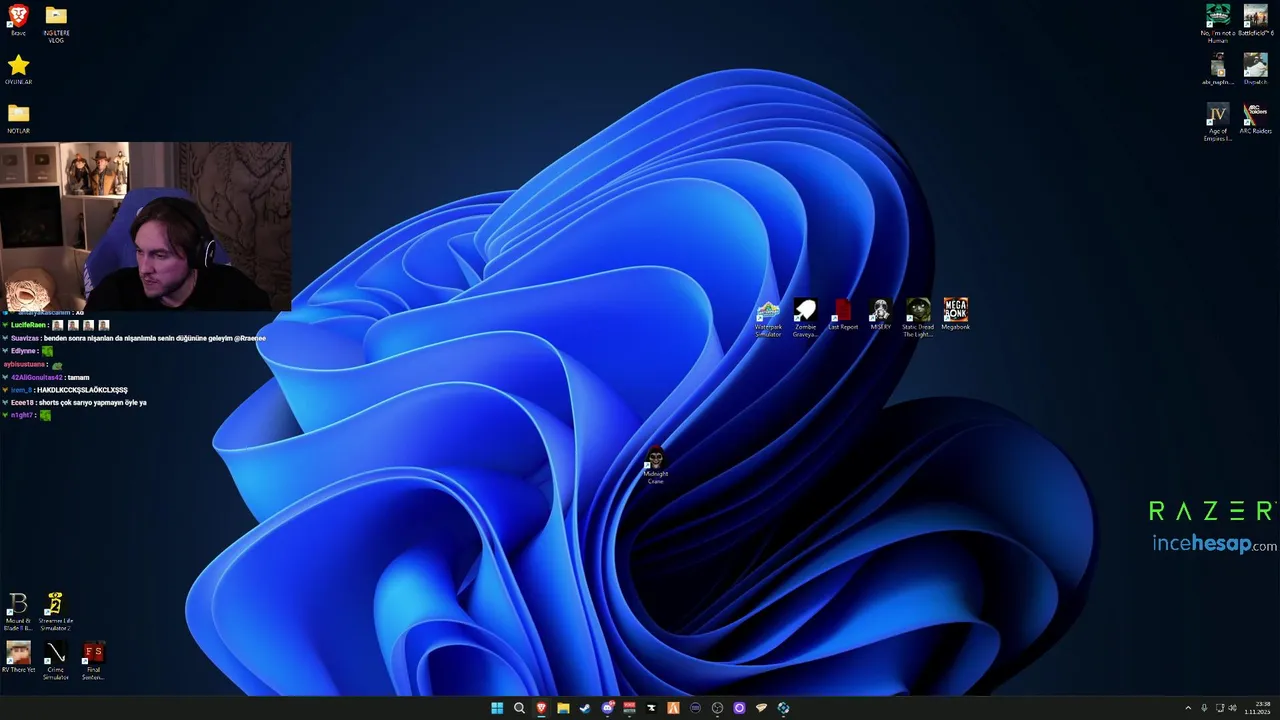Open the taskbar clock and date
This screenshot has width=1280, height=720.
point(1257,708)
